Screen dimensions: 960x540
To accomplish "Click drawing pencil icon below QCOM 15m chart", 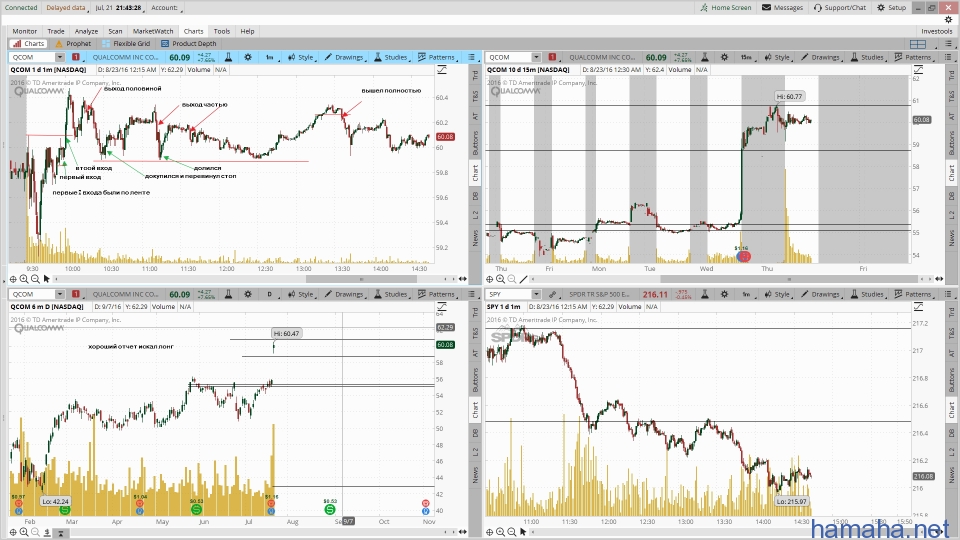I will click(523, 279).
